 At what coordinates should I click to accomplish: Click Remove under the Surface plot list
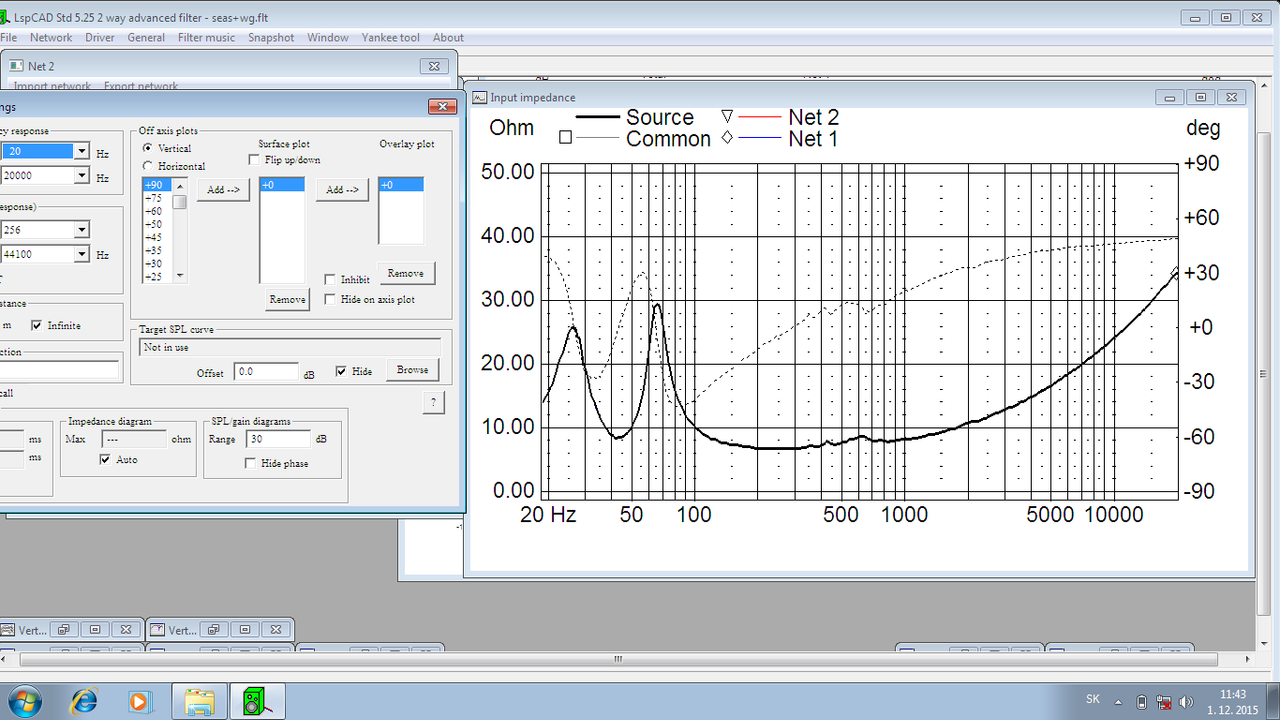pyautogui.click(x=287, y=299)
